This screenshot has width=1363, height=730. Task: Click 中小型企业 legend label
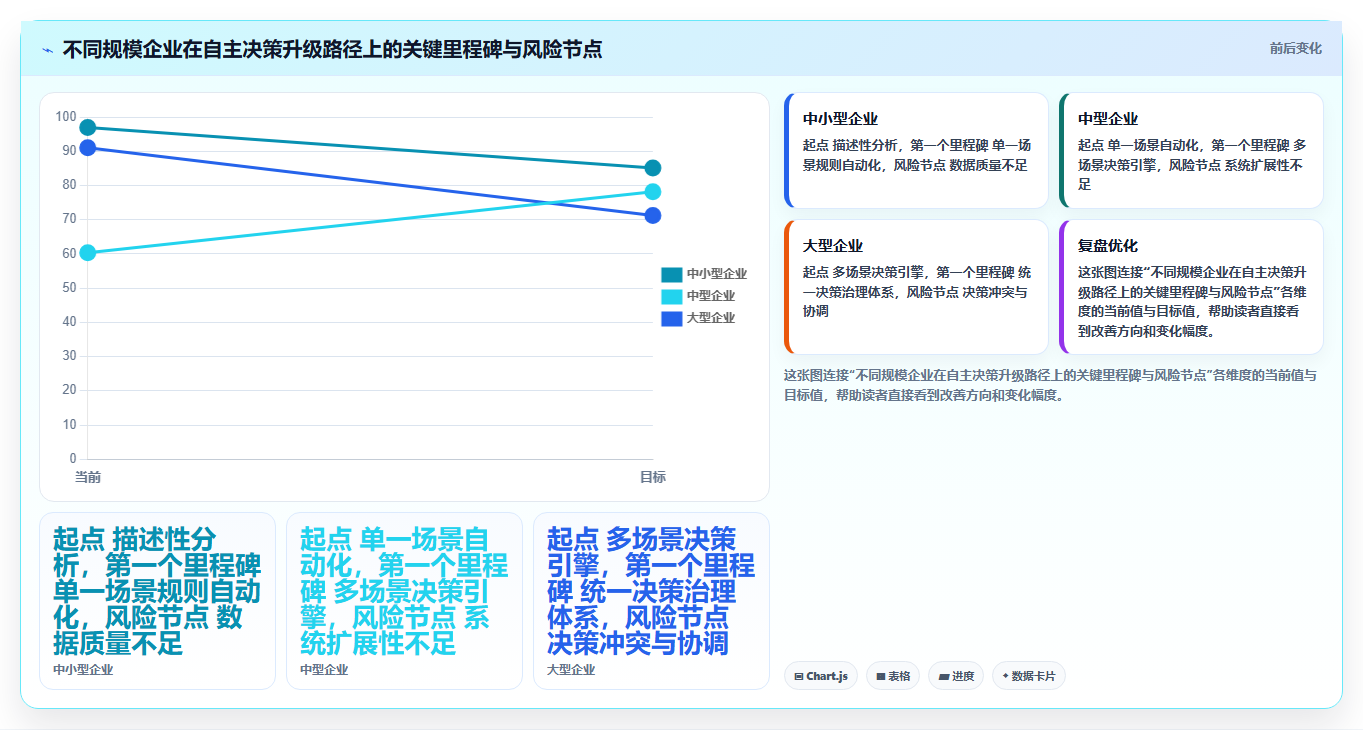tap(717, 274)
